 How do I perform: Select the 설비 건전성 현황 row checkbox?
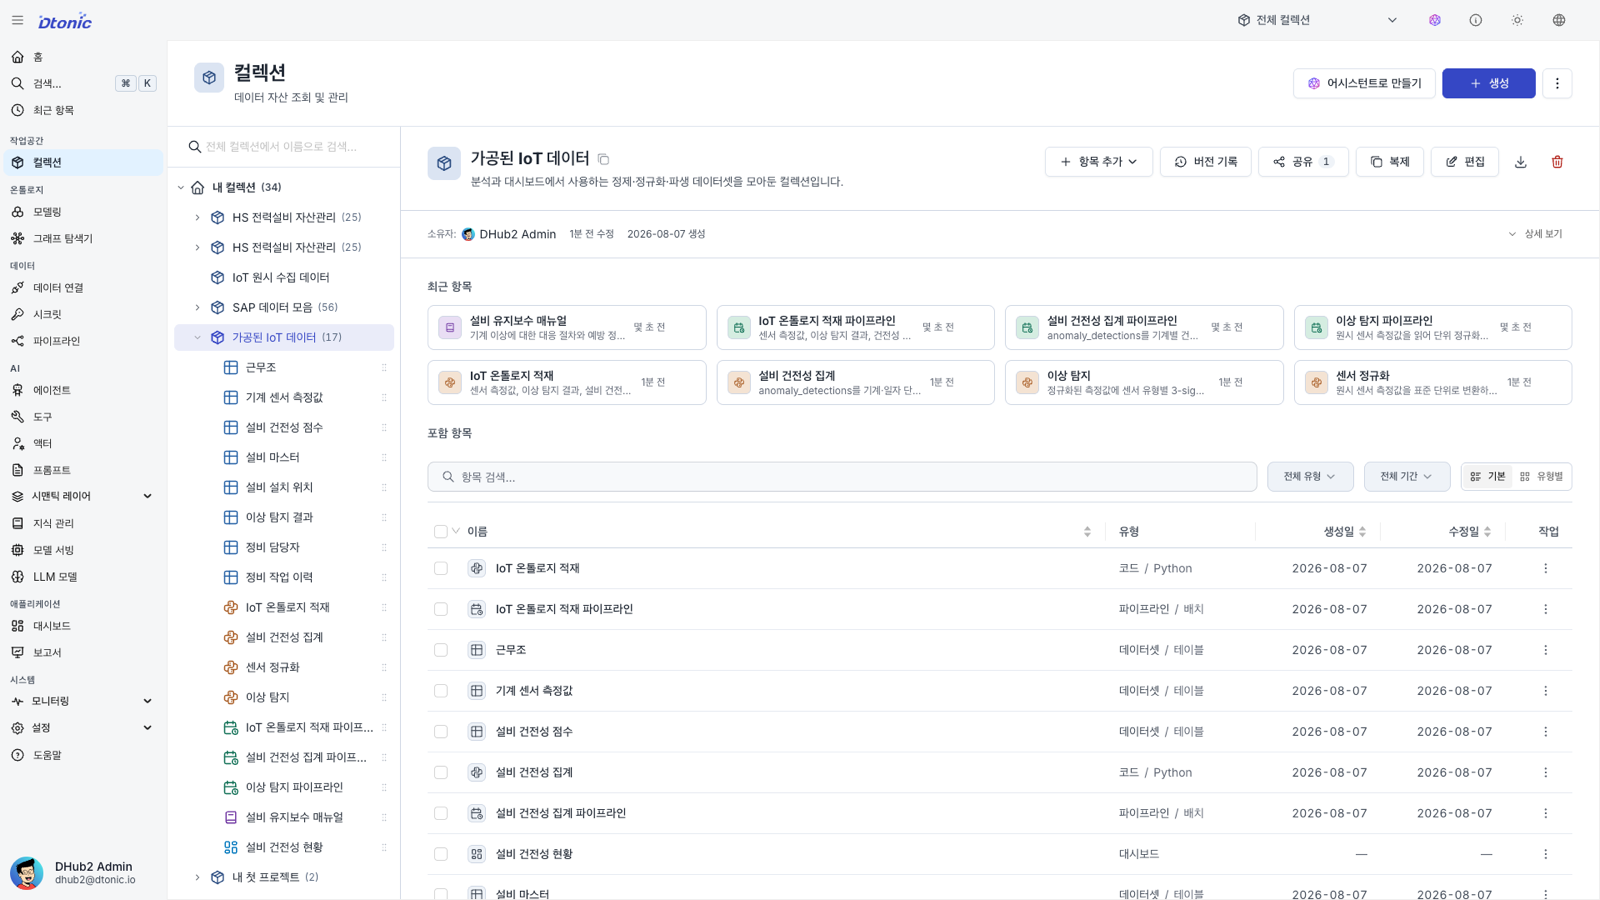coord(441,854)
